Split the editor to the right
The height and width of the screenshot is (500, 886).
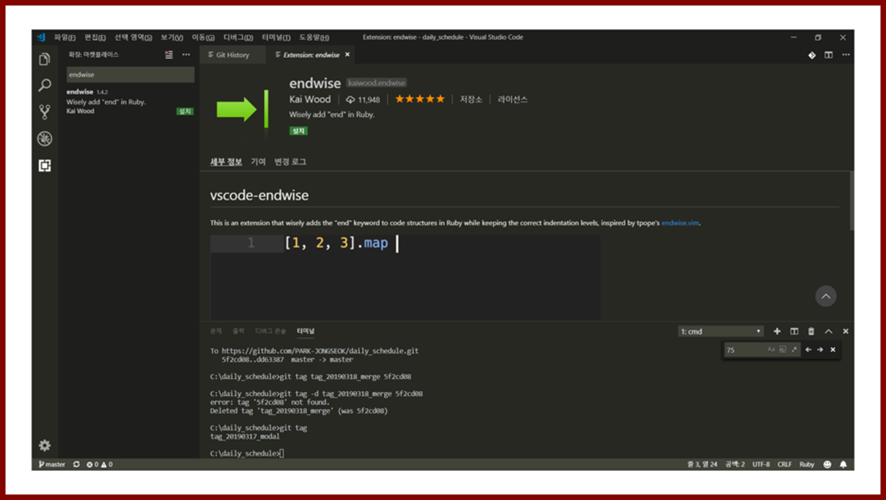pyautogui.click(x=828, y=55)
